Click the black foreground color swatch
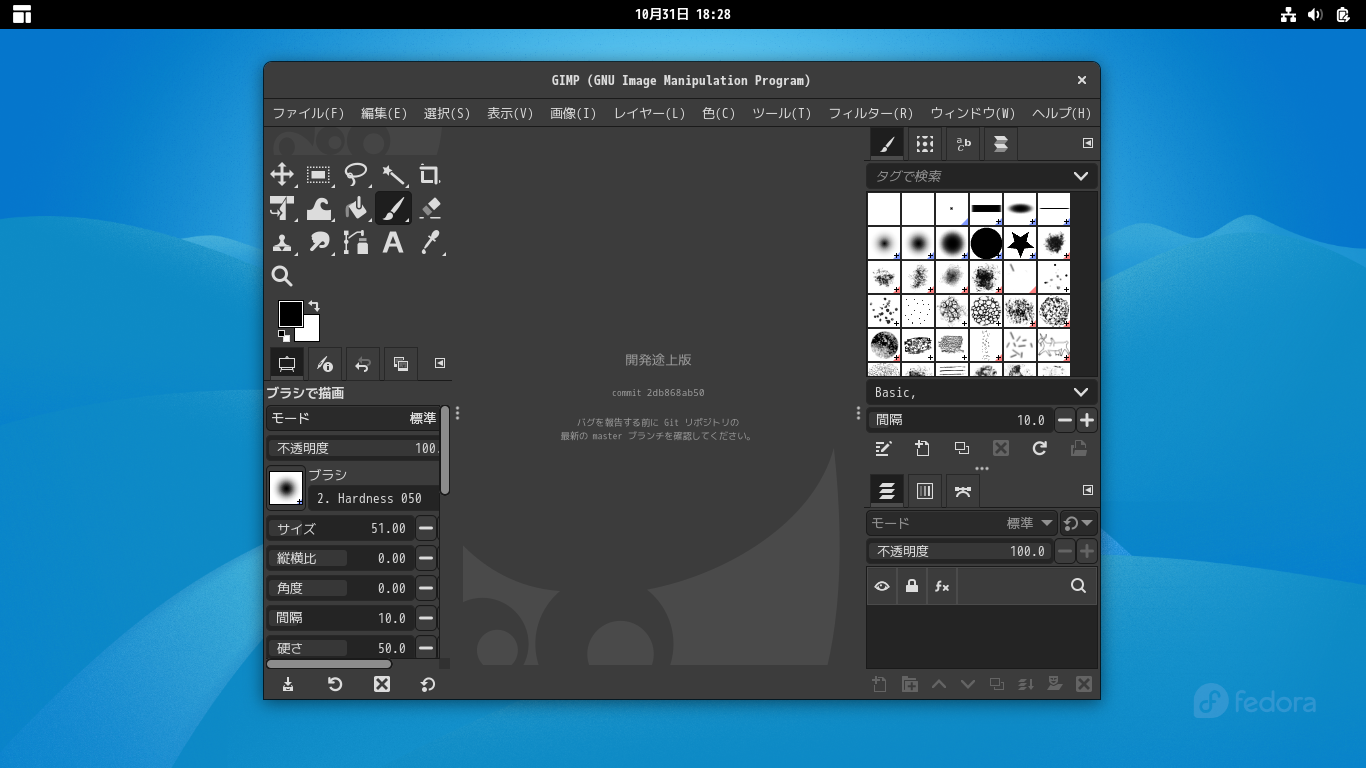 coord(290,314)
